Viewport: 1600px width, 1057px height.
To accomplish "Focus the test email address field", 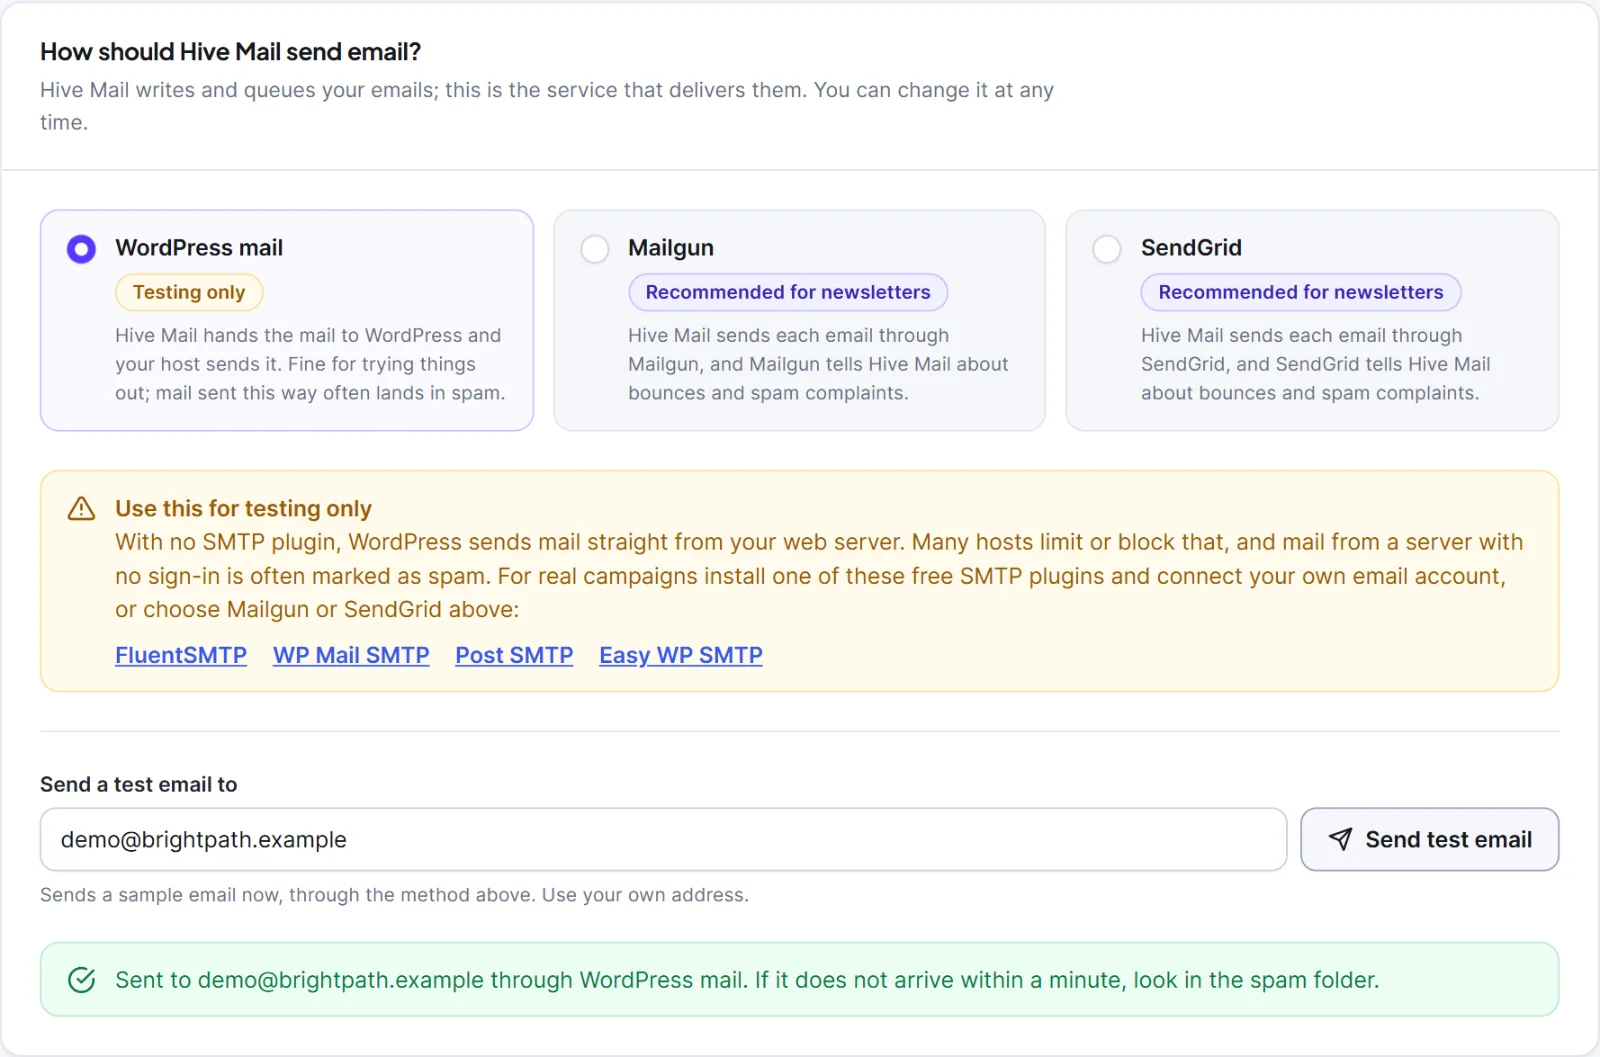I will [663, 839].
